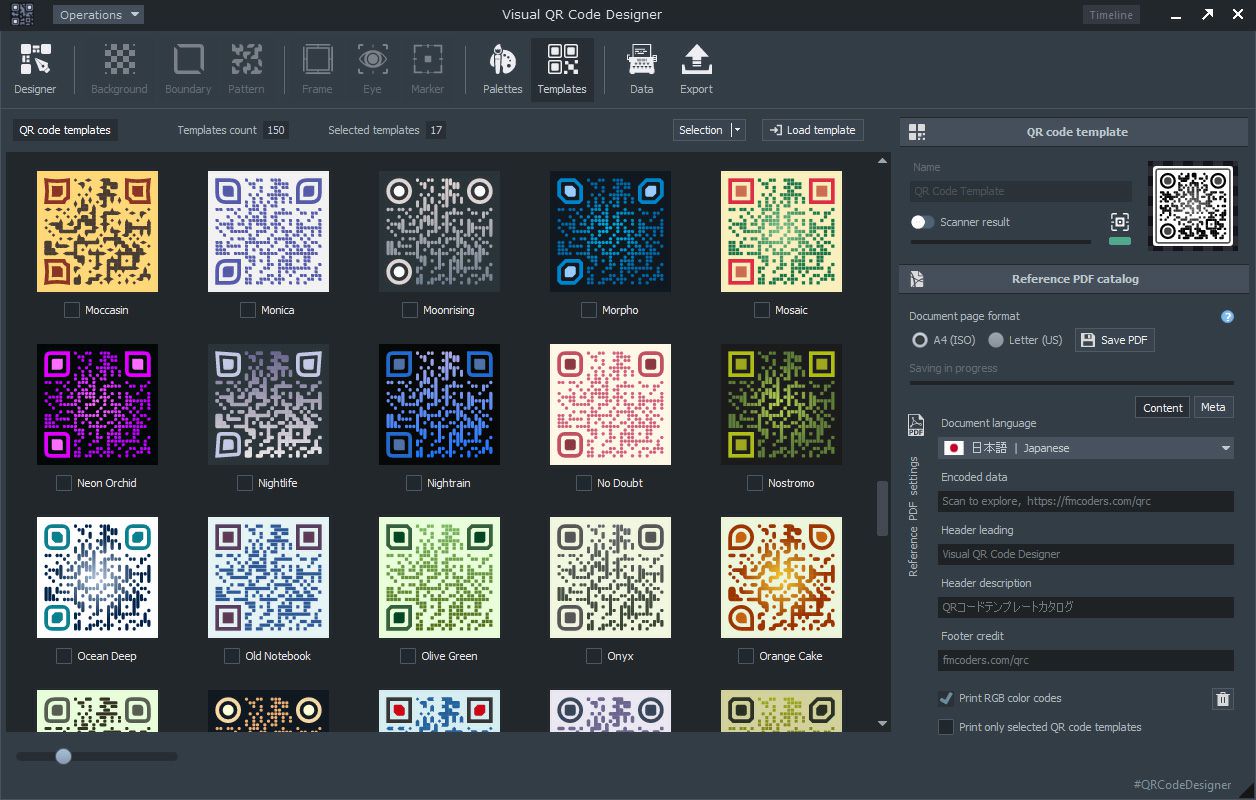Open the Pattern tool

pyautogui.click(x=246, y=69)
